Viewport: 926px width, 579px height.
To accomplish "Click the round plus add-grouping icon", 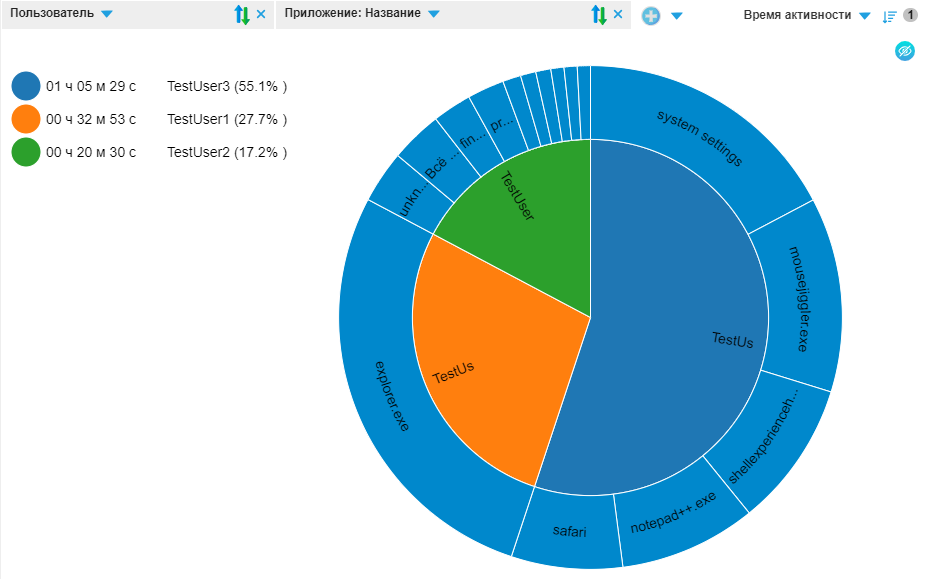I will 651,15.
